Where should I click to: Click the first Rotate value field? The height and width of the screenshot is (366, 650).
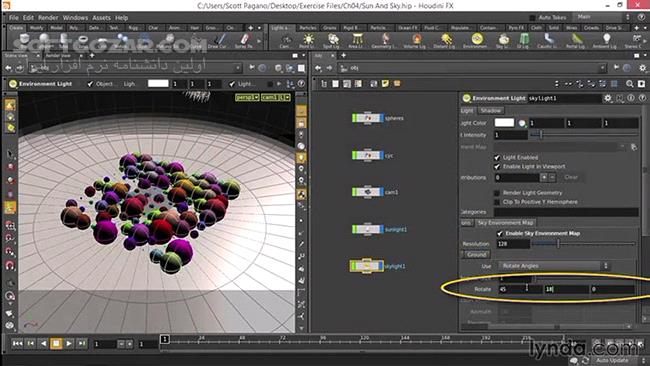click(519, 289)
